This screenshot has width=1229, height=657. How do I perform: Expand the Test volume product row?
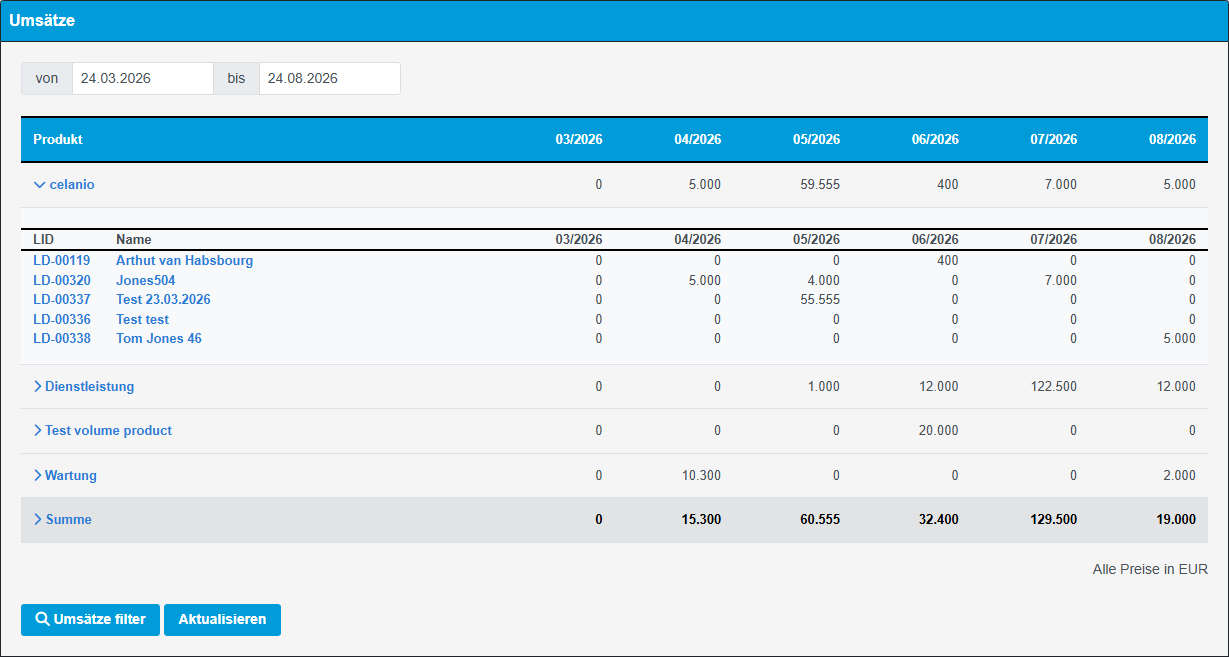pyautogui.click(x=103, y=431)
